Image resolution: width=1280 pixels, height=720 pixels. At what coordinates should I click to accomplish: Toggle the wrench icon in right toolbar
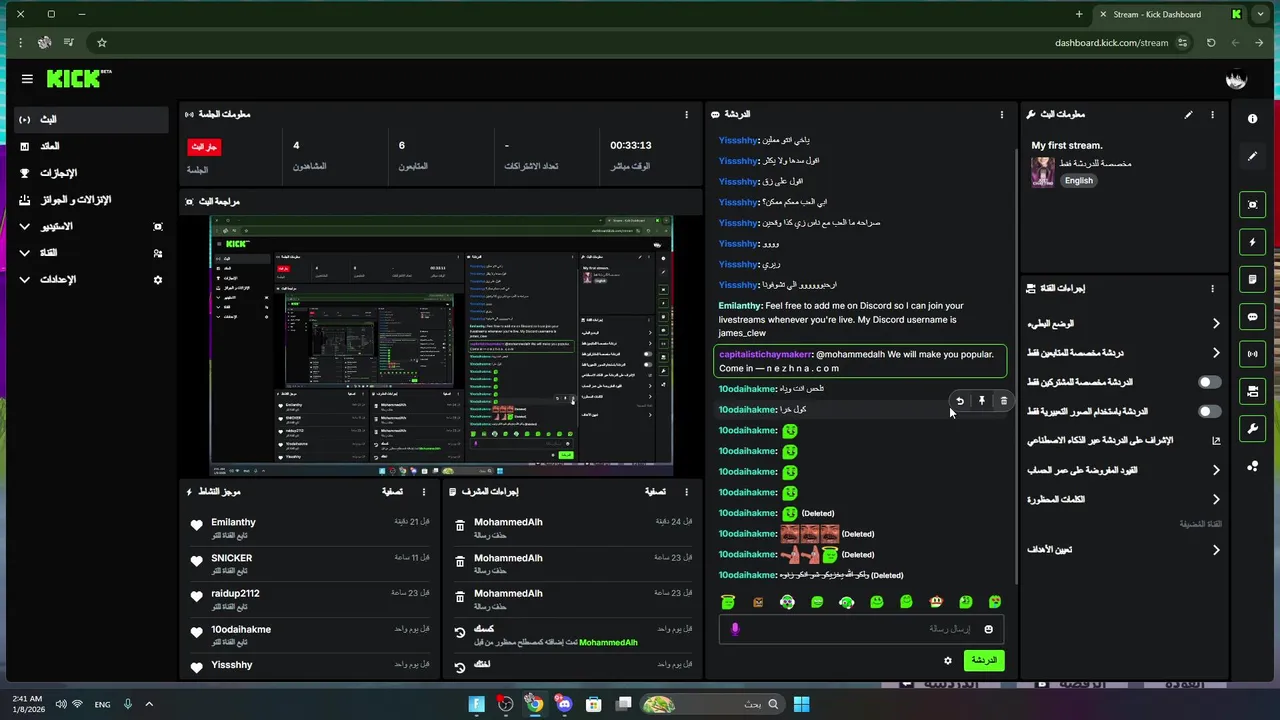tap(1252, 429)
